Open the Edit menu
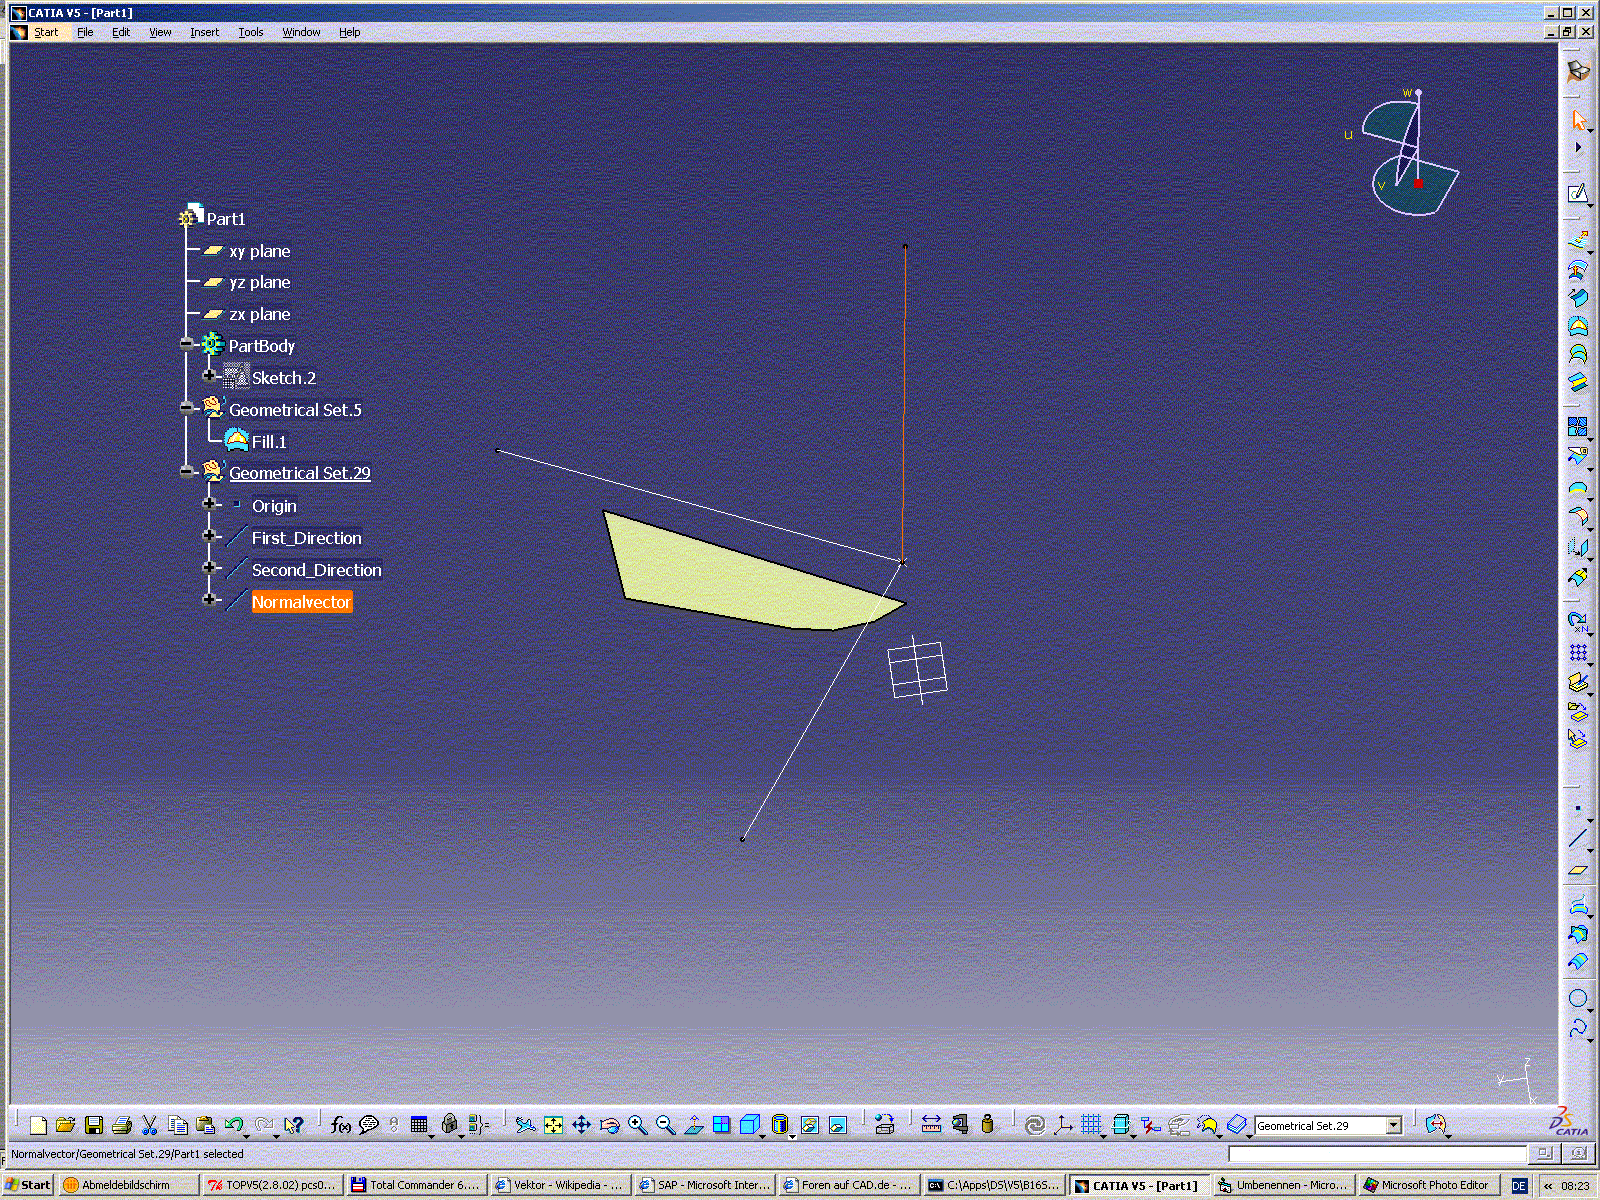 pyautogui.click(x=121, y=32)
